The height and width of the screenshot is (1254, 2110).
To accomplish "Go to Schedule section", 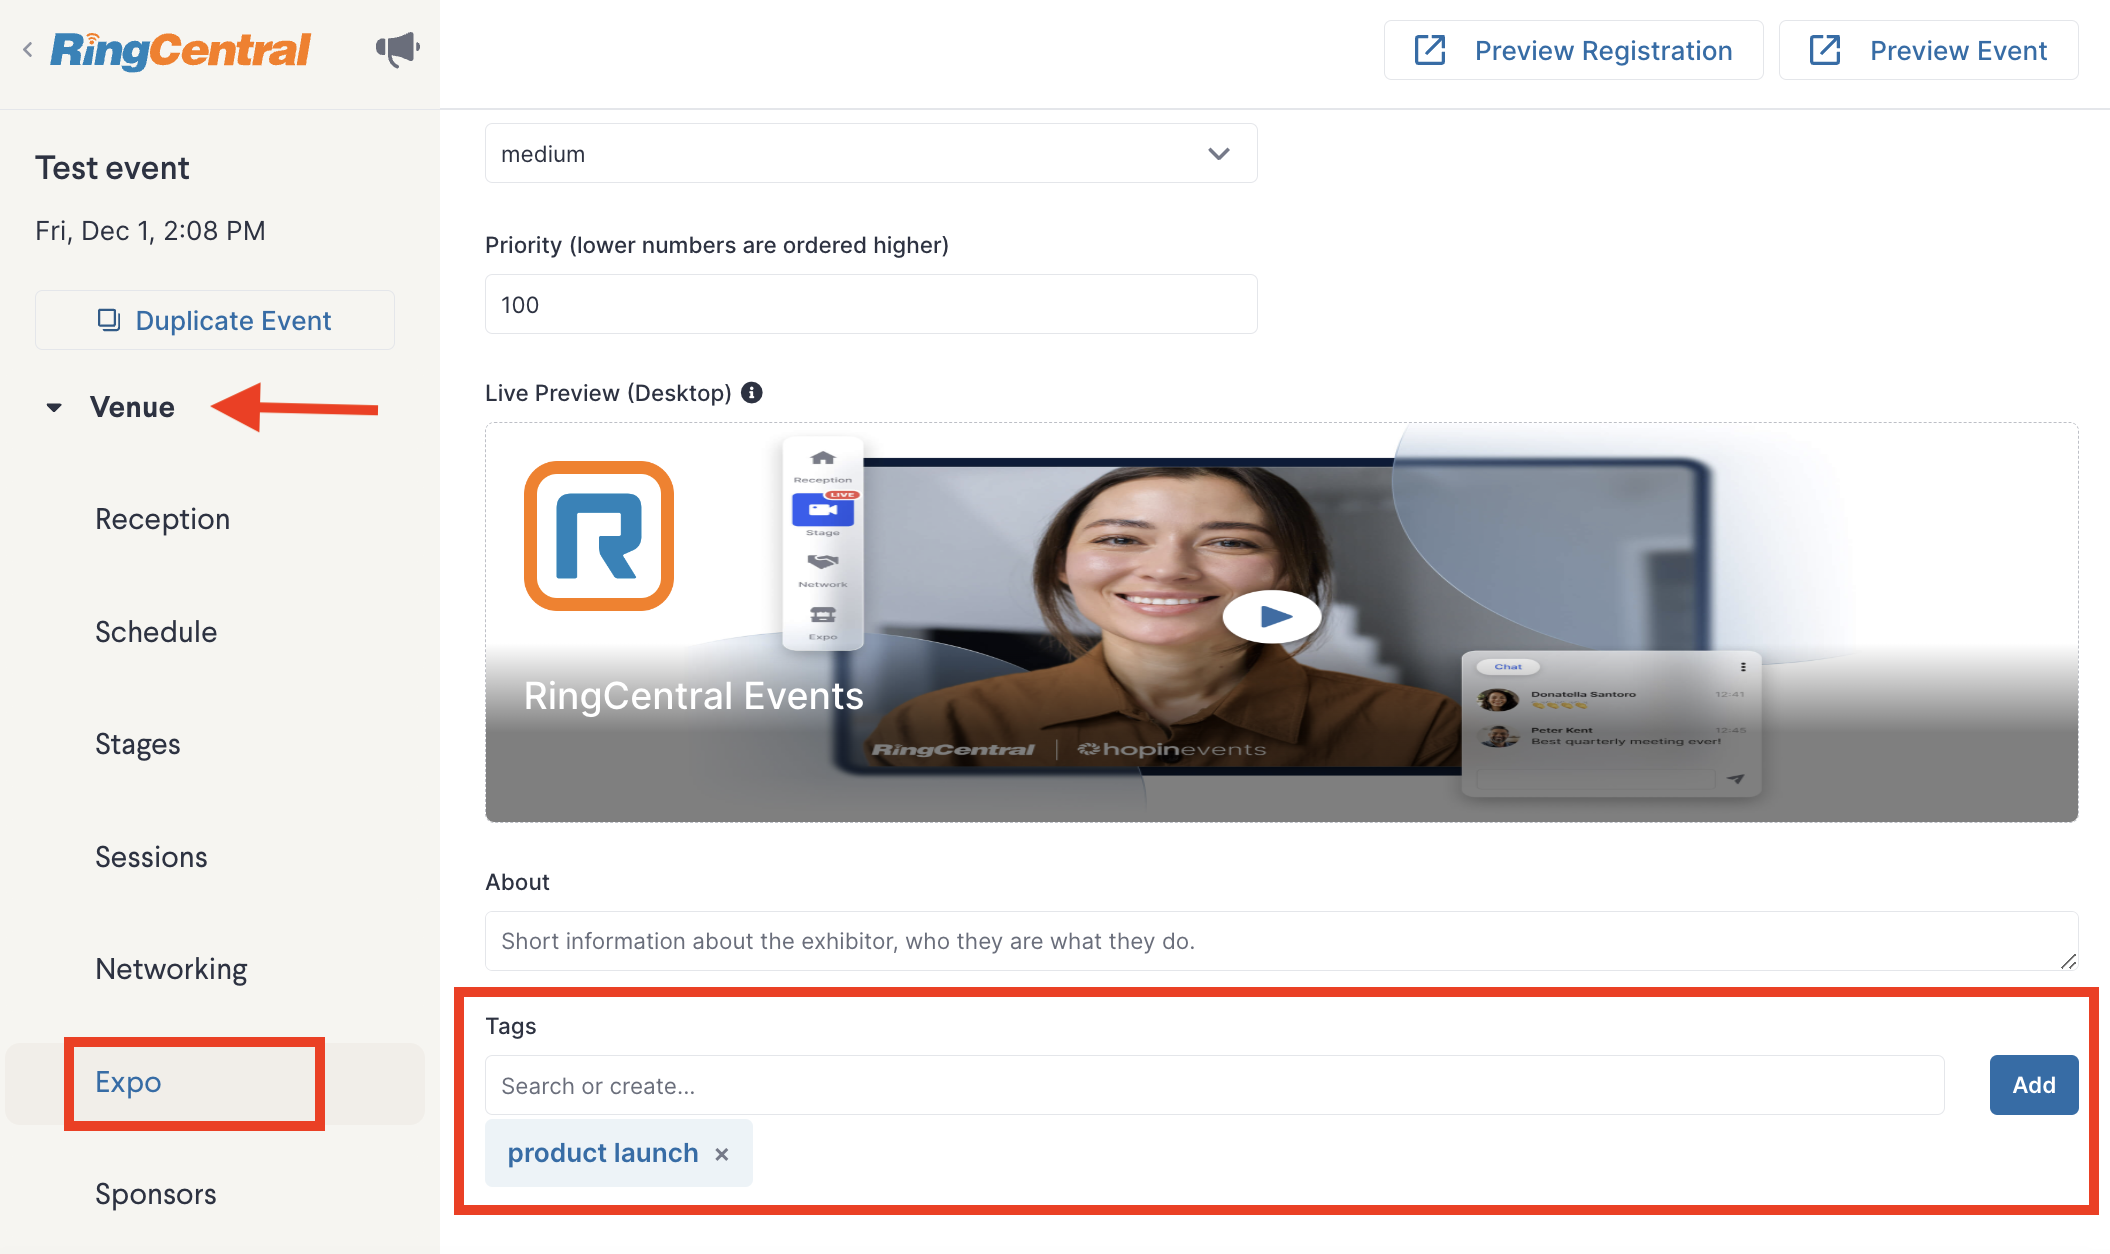I will coord(156,632).
